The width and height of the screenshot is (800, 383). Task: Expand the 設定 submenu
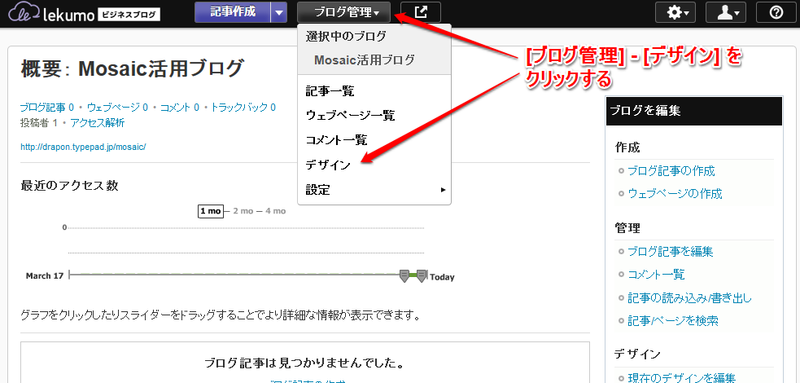pos(374,190)
